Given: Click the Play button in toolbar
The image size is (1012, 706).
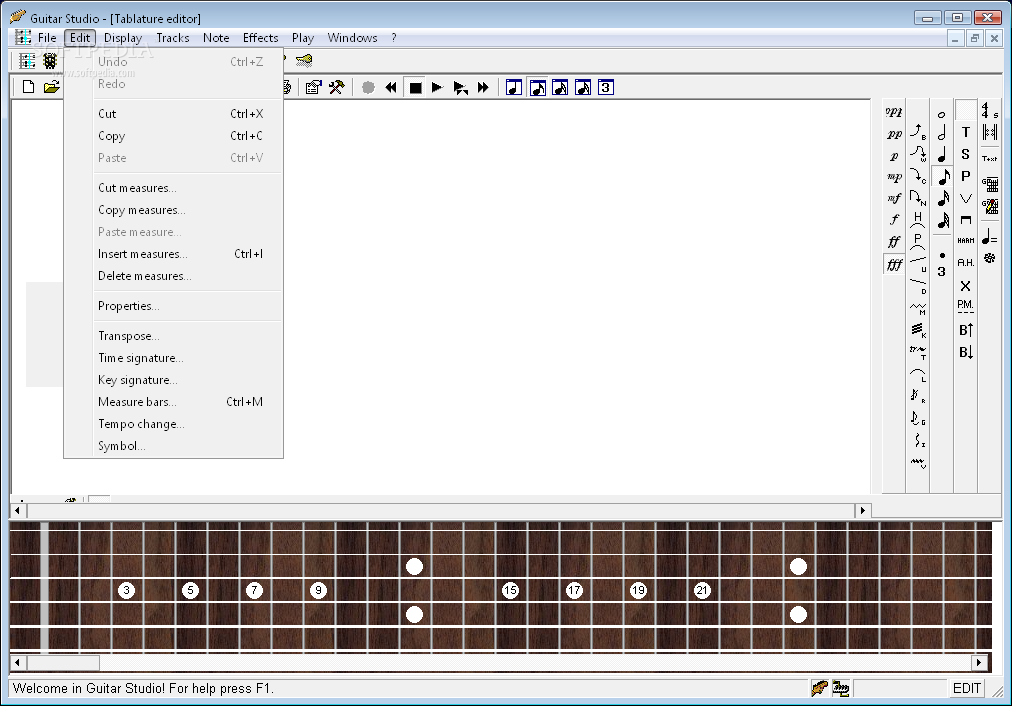Looking at the screenshot, I should 437,88.
